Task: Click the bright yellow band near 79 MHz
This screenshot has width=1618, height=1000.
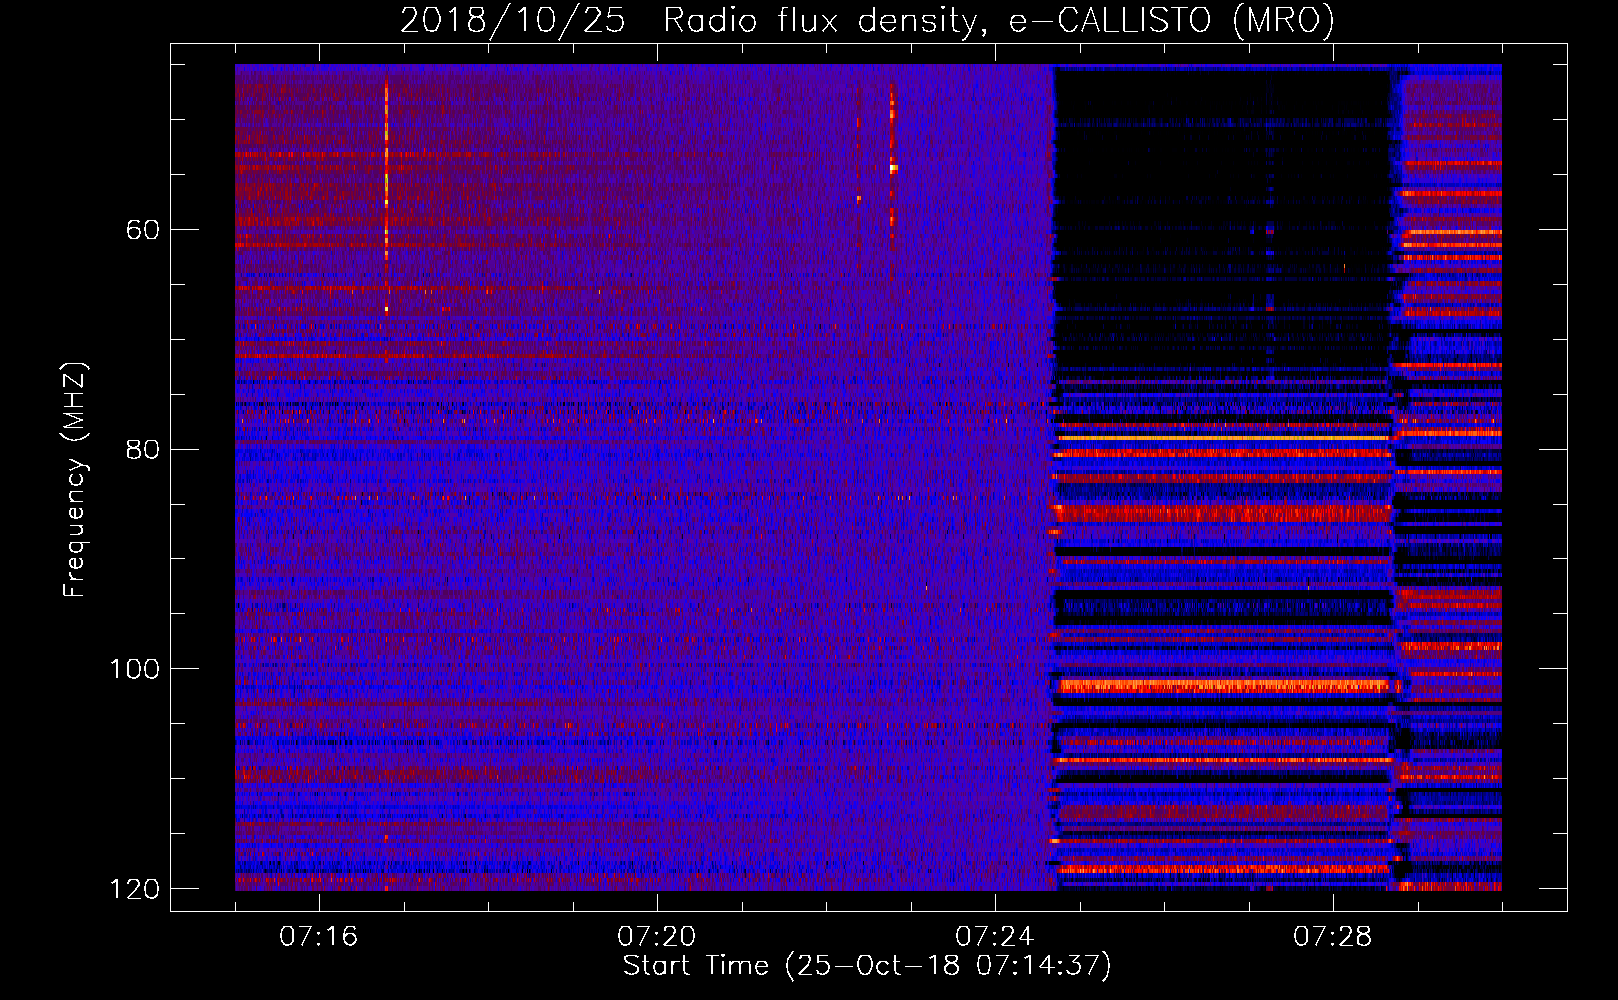Action: click(1223, 438)
